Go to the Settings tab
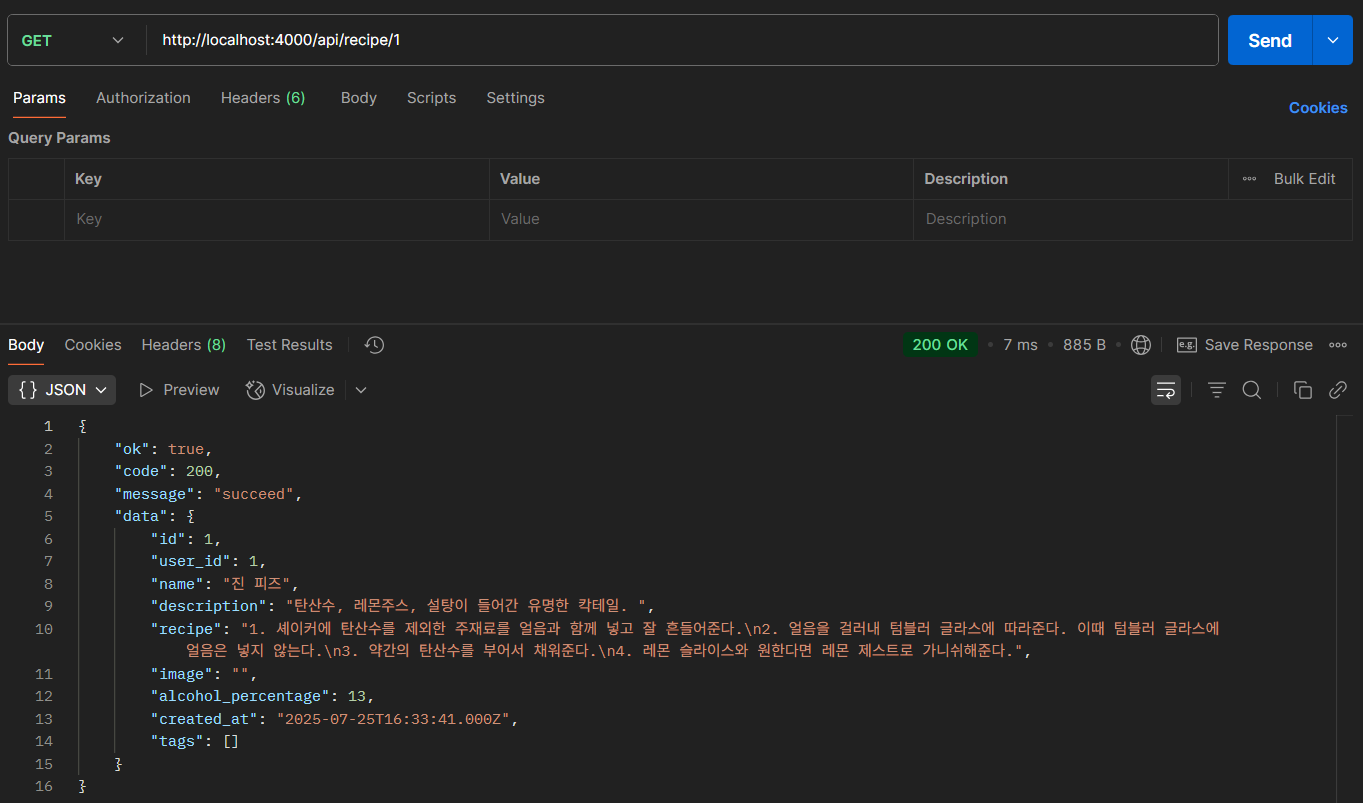The image size is (1363, 803). pos(515,98)
